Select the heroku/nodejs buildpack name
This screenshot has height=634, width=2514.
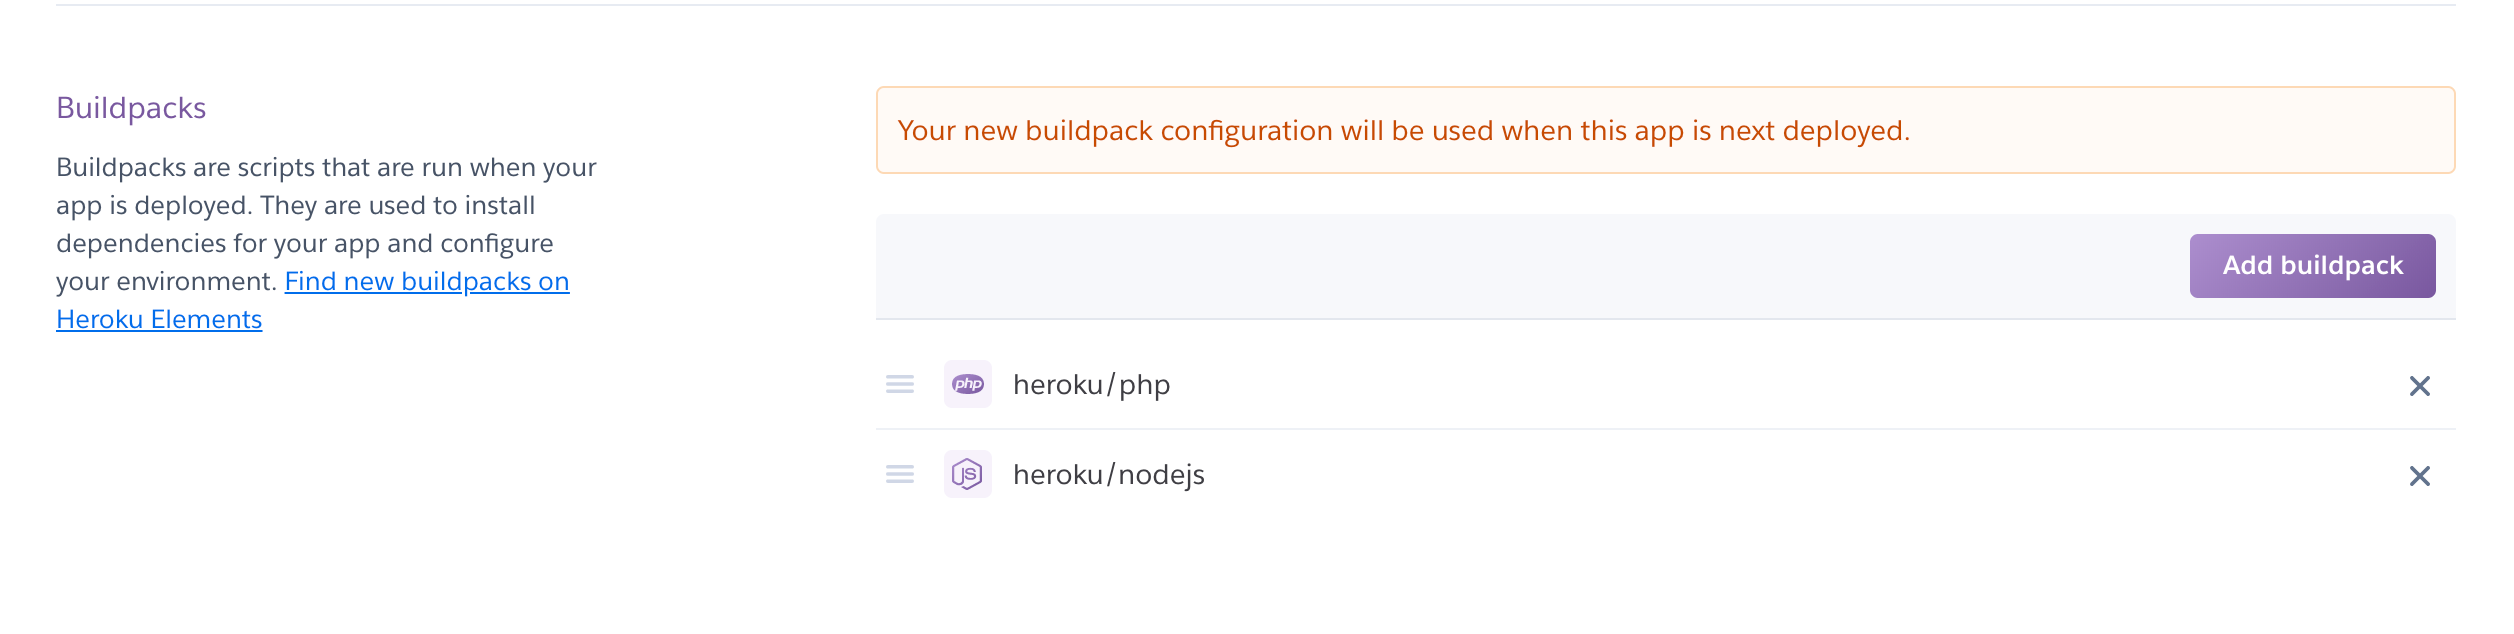(x=1108, y=475)
